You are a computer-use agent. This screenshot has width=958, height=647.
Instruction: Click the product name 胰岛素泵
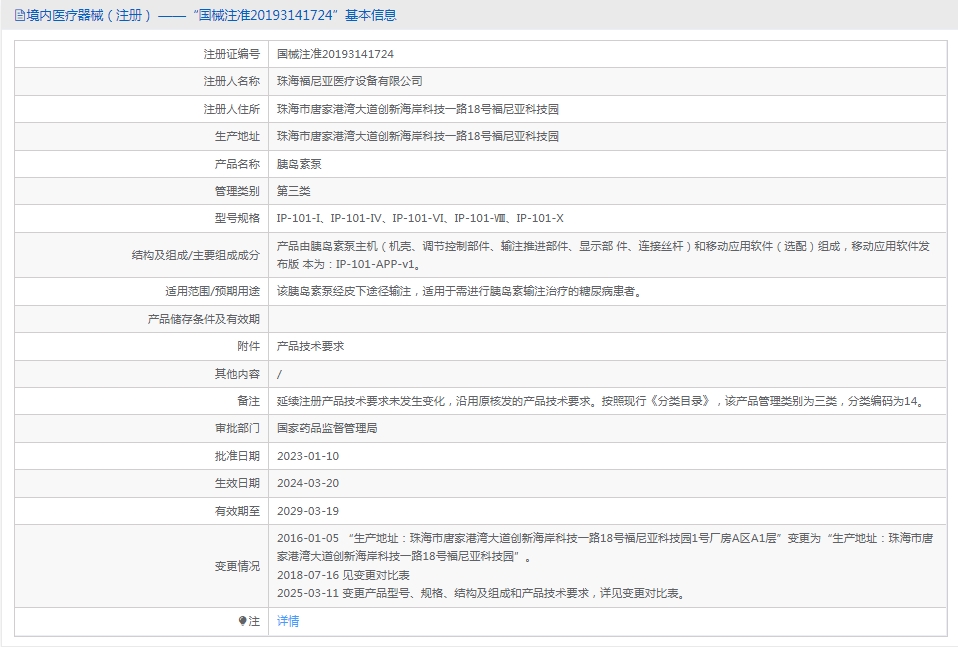click(299, 164)
